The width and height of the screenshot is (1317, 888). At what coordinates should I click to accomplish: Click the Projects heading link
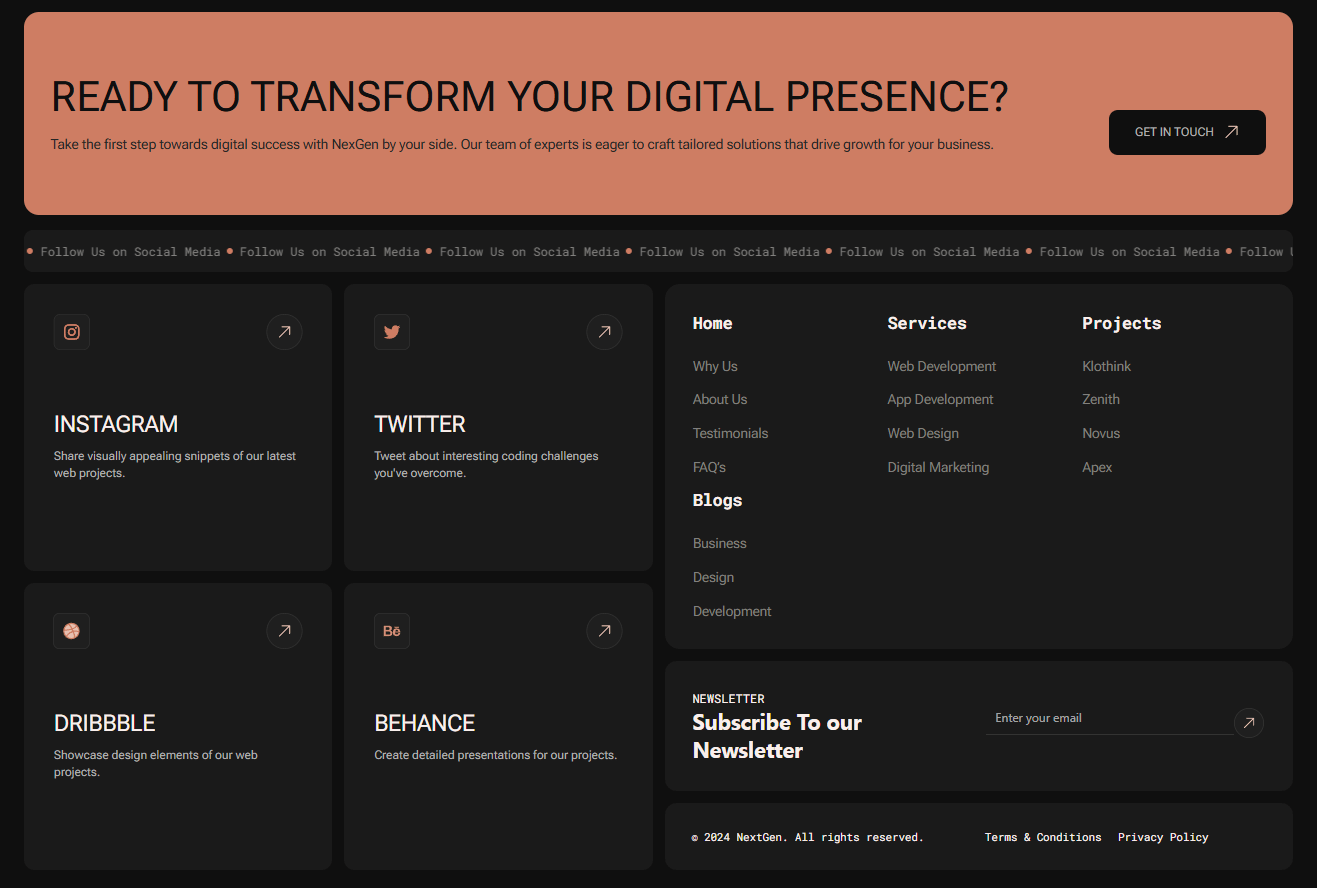click(1122, 323)
